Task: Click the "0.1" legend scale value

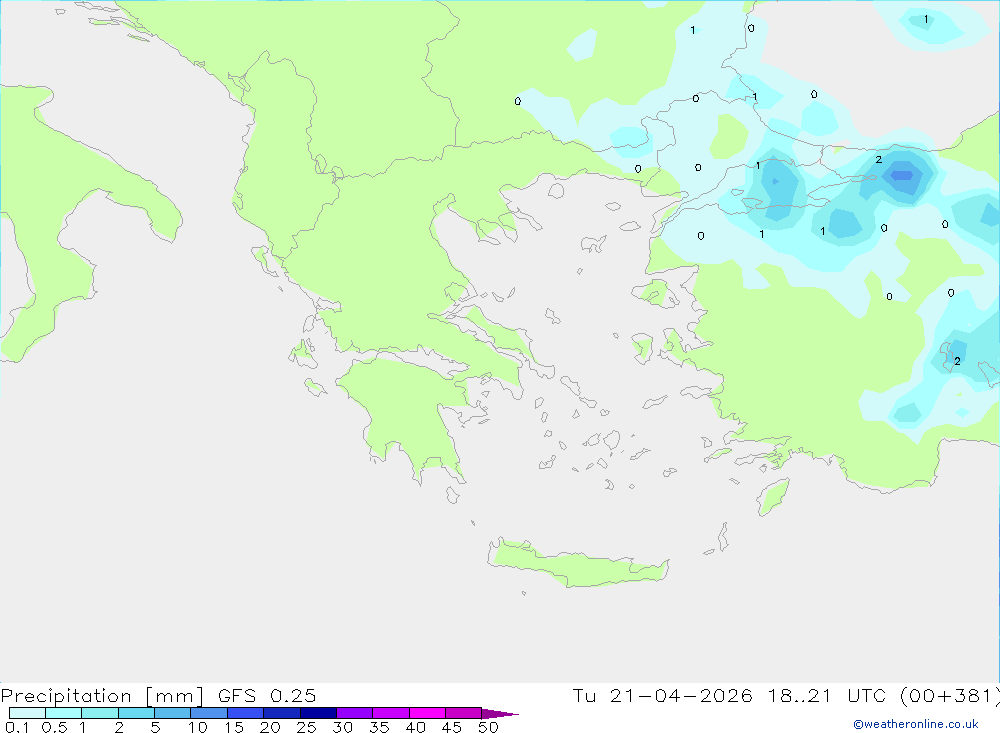Action: click(17, 727)
